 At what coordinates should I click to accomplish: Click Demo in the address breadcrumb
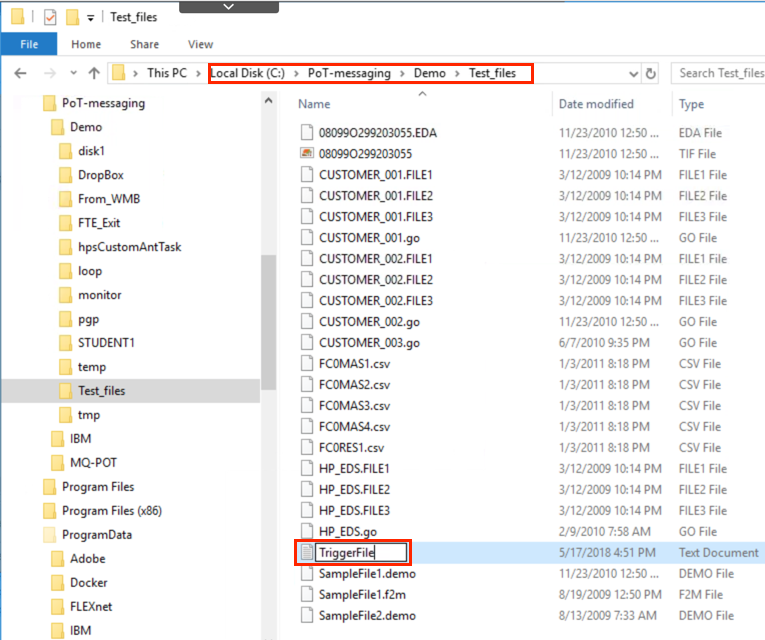pos(430,73)
